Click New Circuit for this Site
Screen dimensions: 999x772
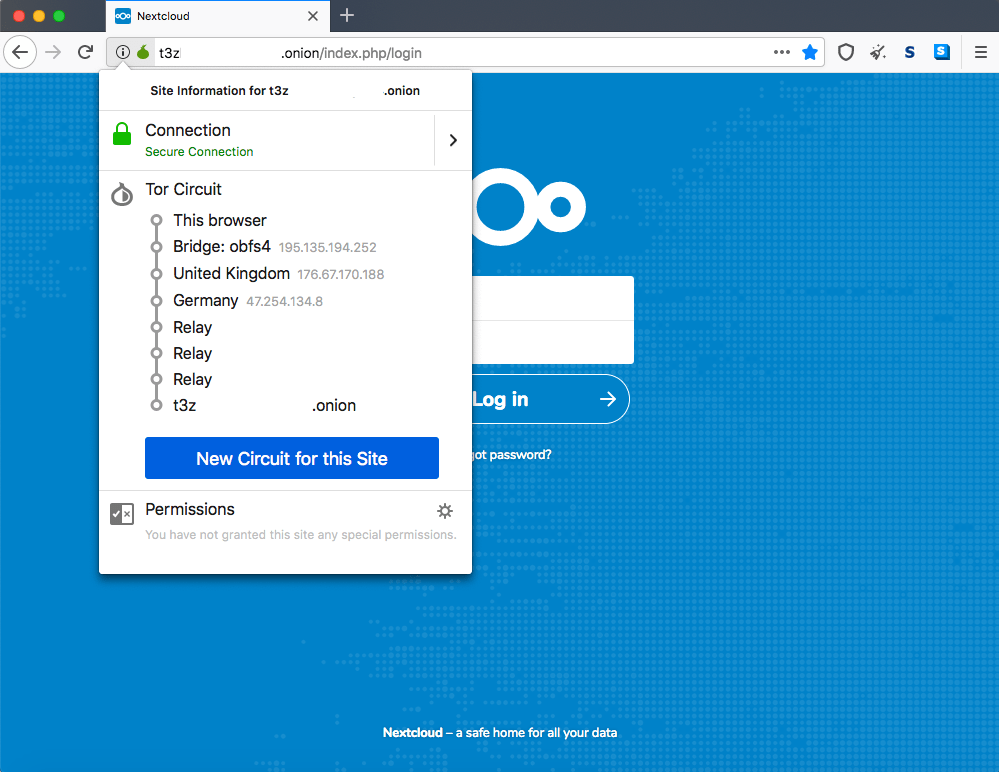pos(292,458)
